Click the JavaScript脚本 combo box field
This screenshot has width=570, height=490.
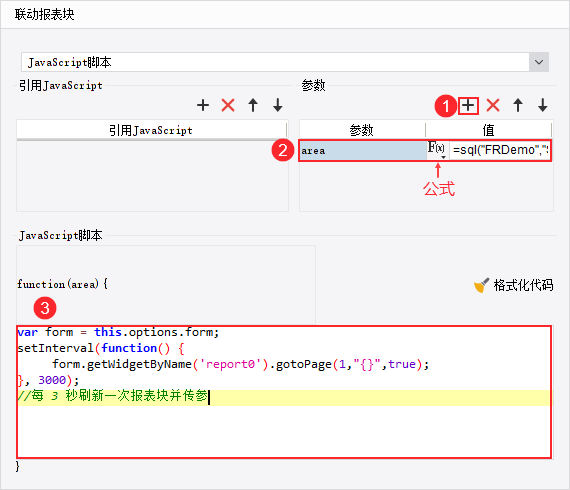tap(275, 62)
